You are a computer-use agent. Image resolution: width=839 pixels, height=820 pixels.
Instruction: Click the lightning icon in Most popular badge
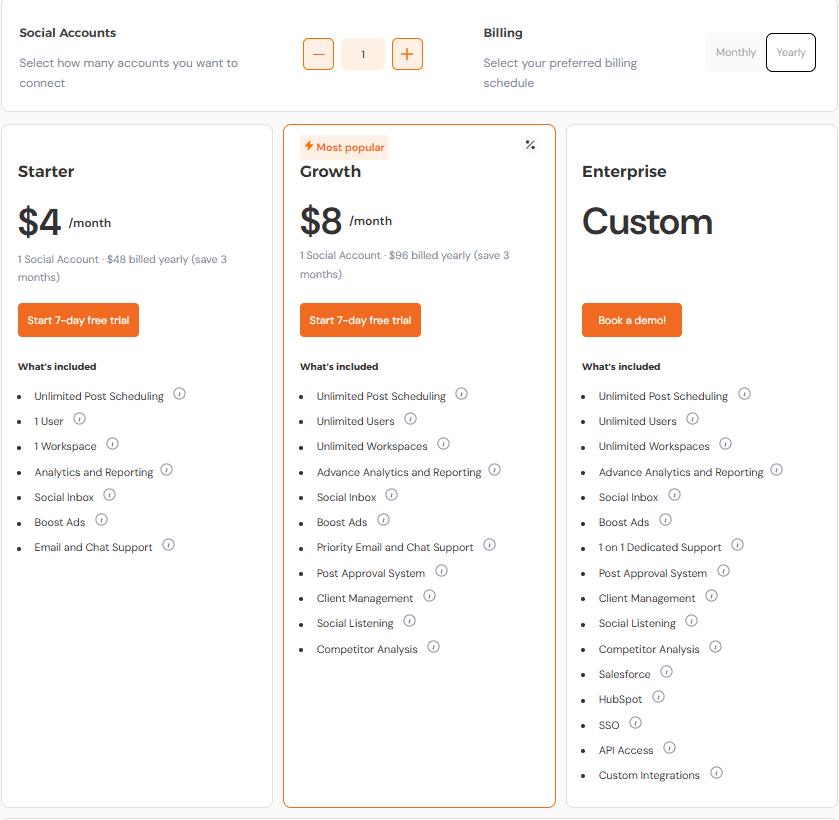pyautogui.click(x=309, y=146)
